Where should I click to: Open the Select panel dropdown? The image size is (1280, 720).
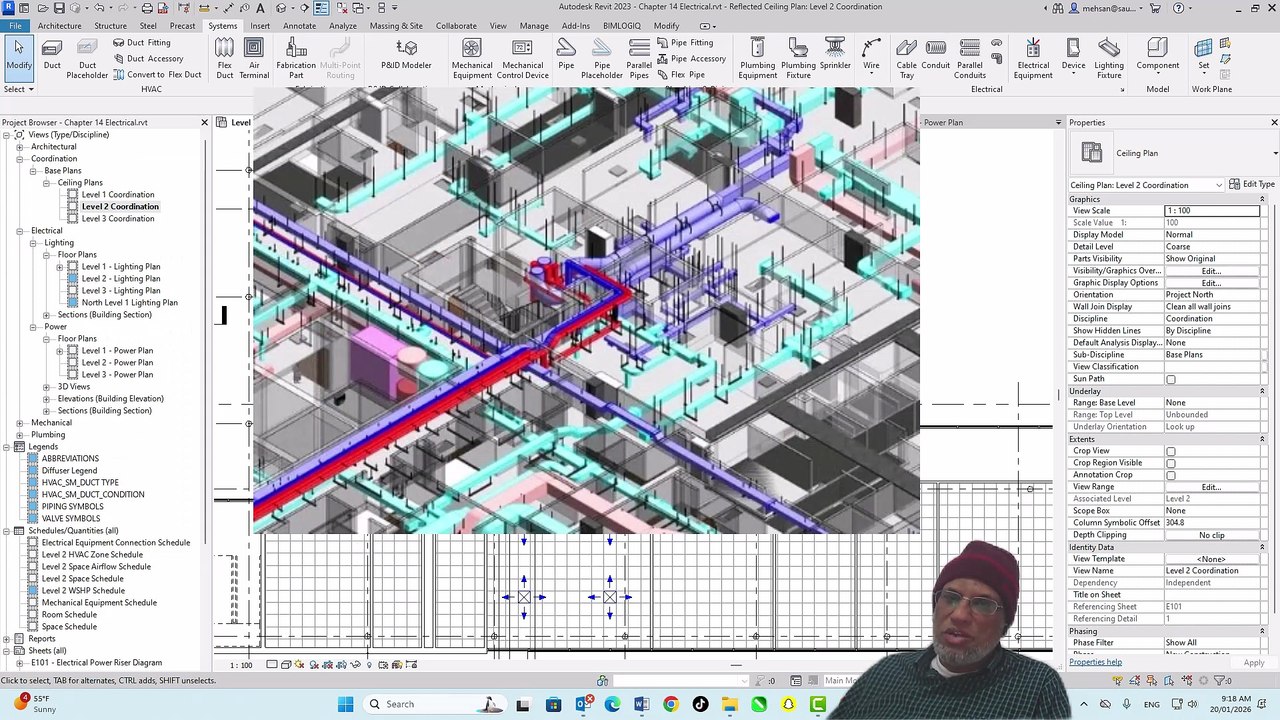pos(19,89)
